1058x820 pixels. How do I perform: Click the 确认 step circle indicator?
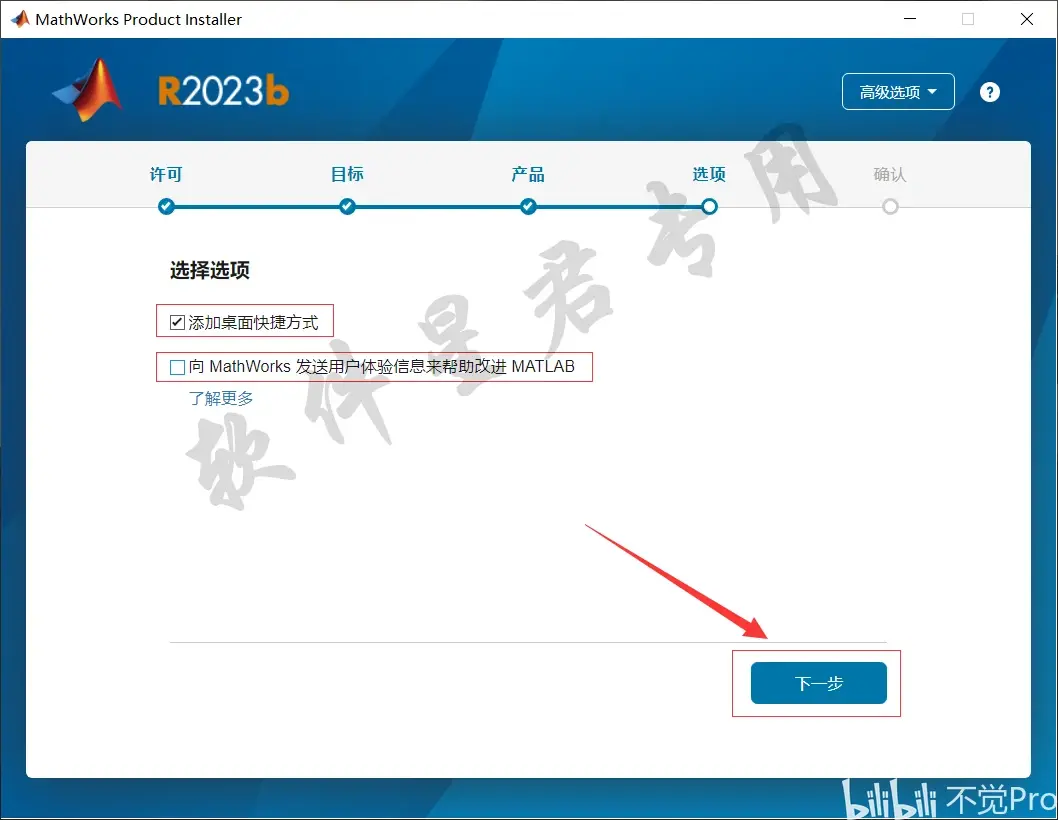point(890,207)
